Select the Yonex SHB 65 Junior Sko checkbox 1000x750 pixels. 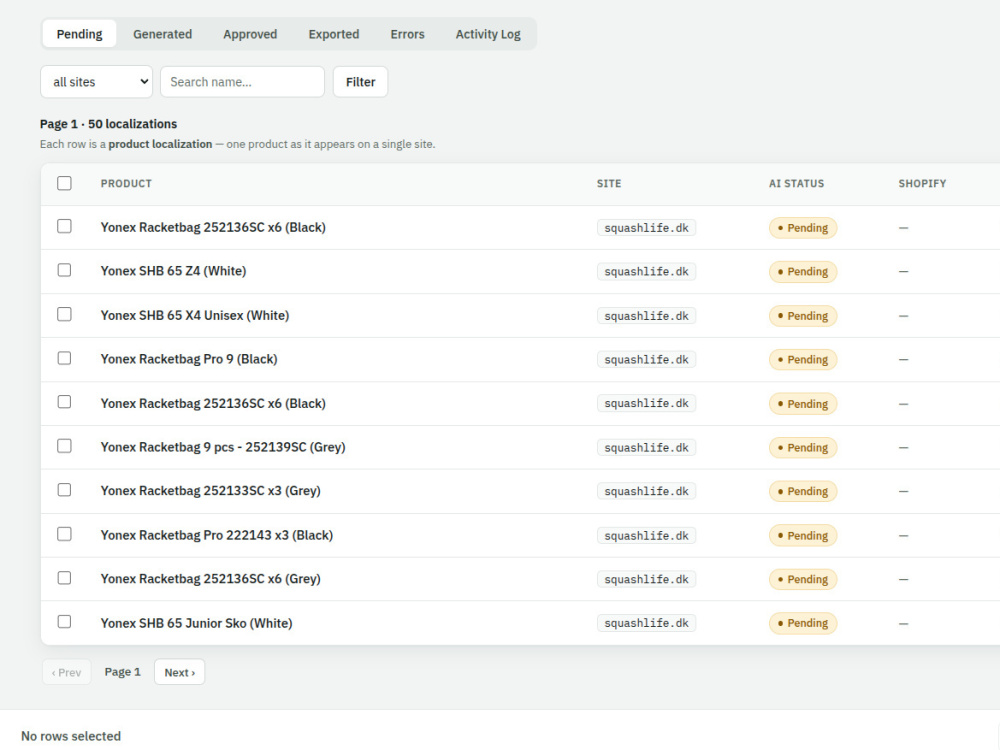pyautogui.click(x=64, y=621)
